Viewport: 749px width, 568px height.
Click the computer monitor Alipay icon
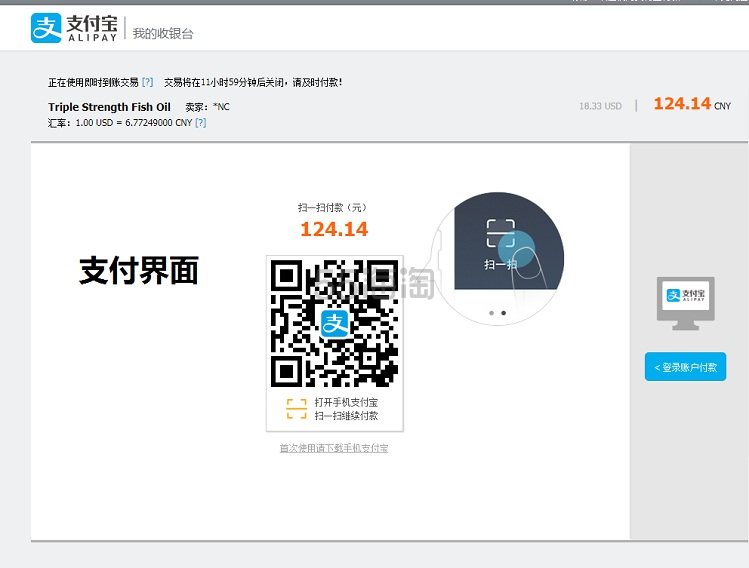[685, 303]
